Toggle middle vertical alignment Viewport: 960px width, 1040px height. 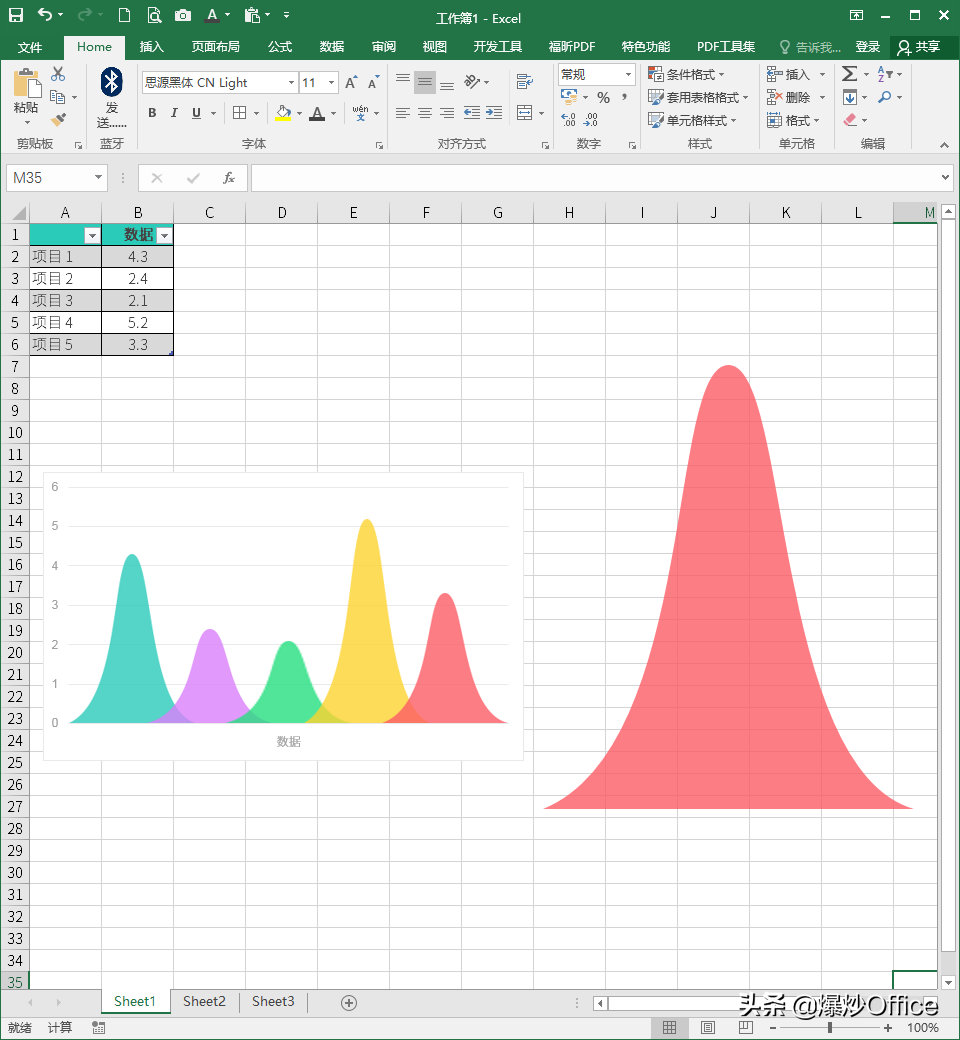pyautogui.click(x=425, y=82)
